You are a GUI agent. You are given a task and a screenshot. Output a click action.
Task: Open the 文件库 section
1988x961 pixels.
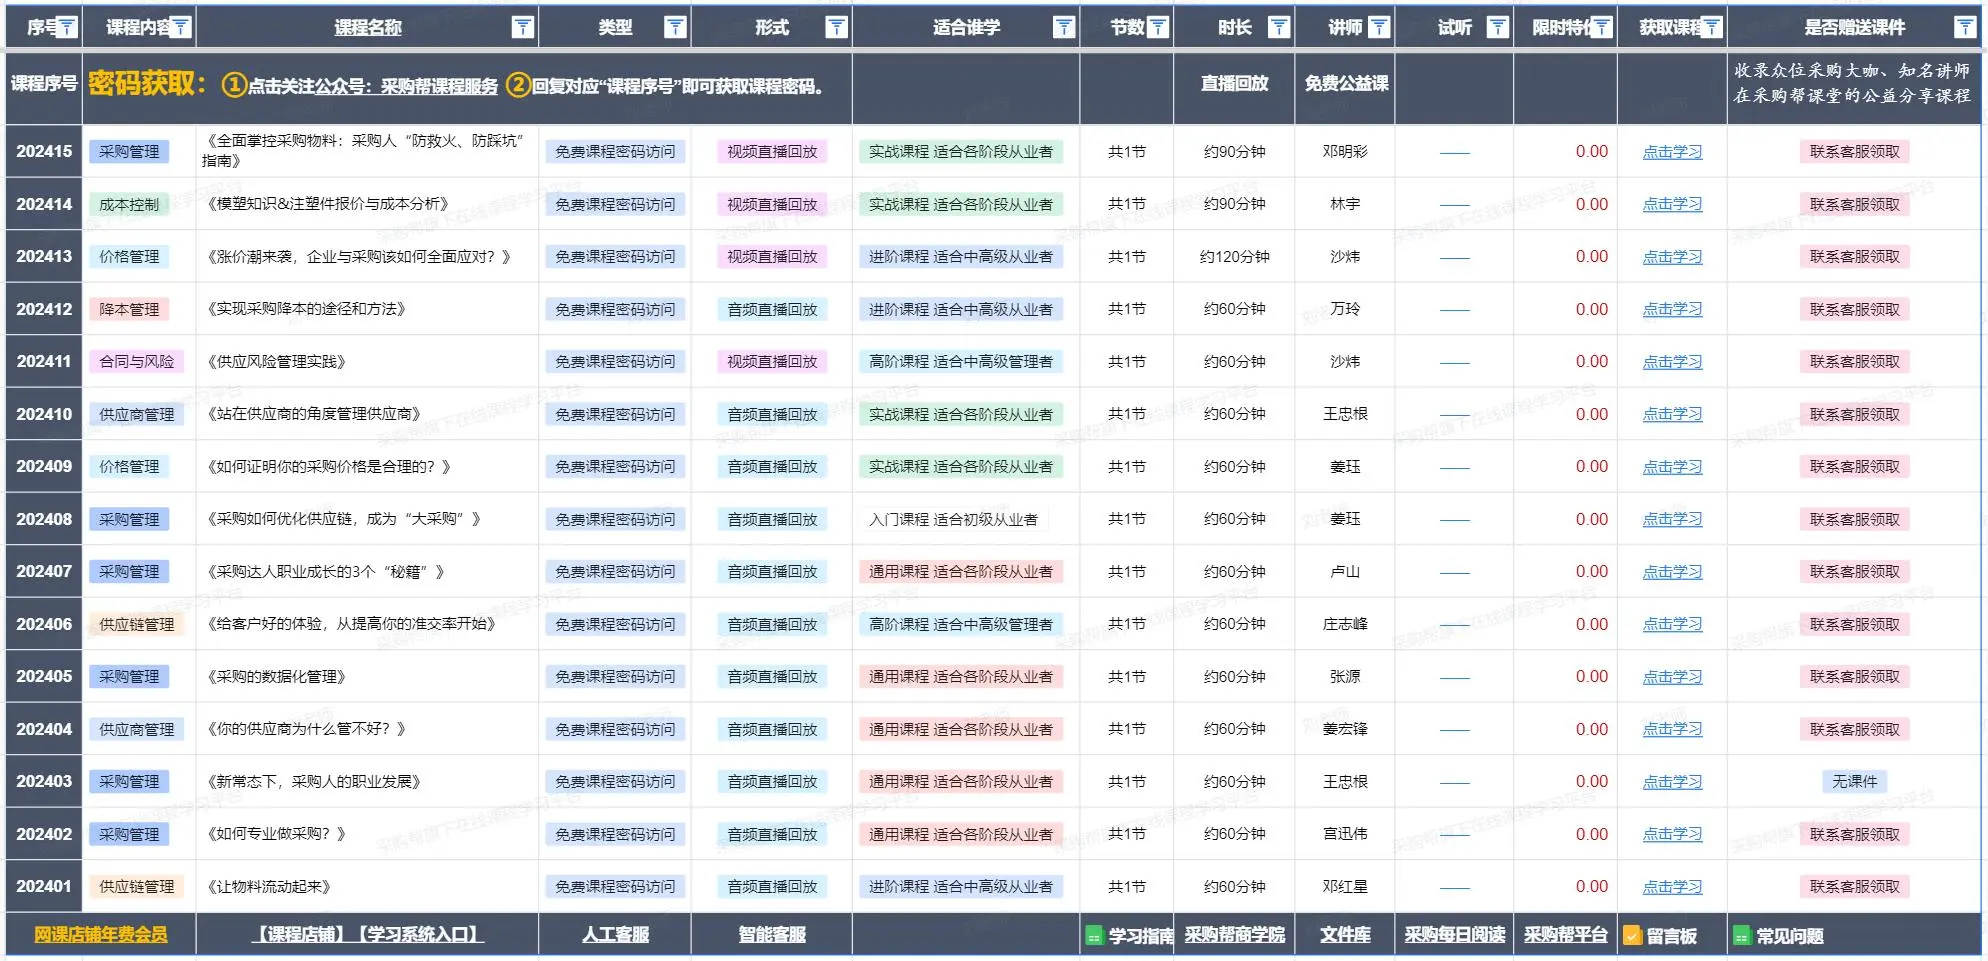coord(1345,936)
